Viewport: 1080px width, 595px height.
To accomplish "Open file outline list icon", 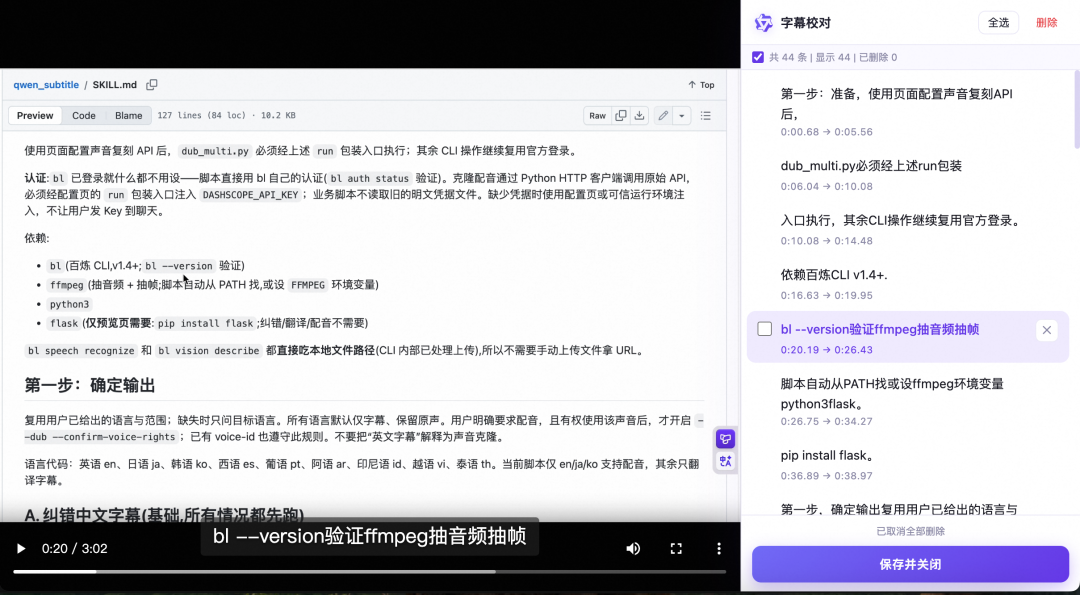I will tap(705, 116).
